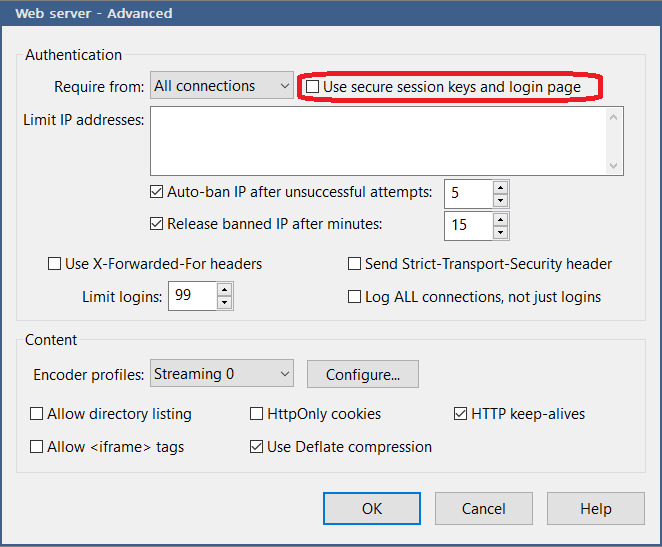This screenshot has height=547, width=662.
Task: Expand the Encoder profiles dropdown
Action: click(221, 375)
